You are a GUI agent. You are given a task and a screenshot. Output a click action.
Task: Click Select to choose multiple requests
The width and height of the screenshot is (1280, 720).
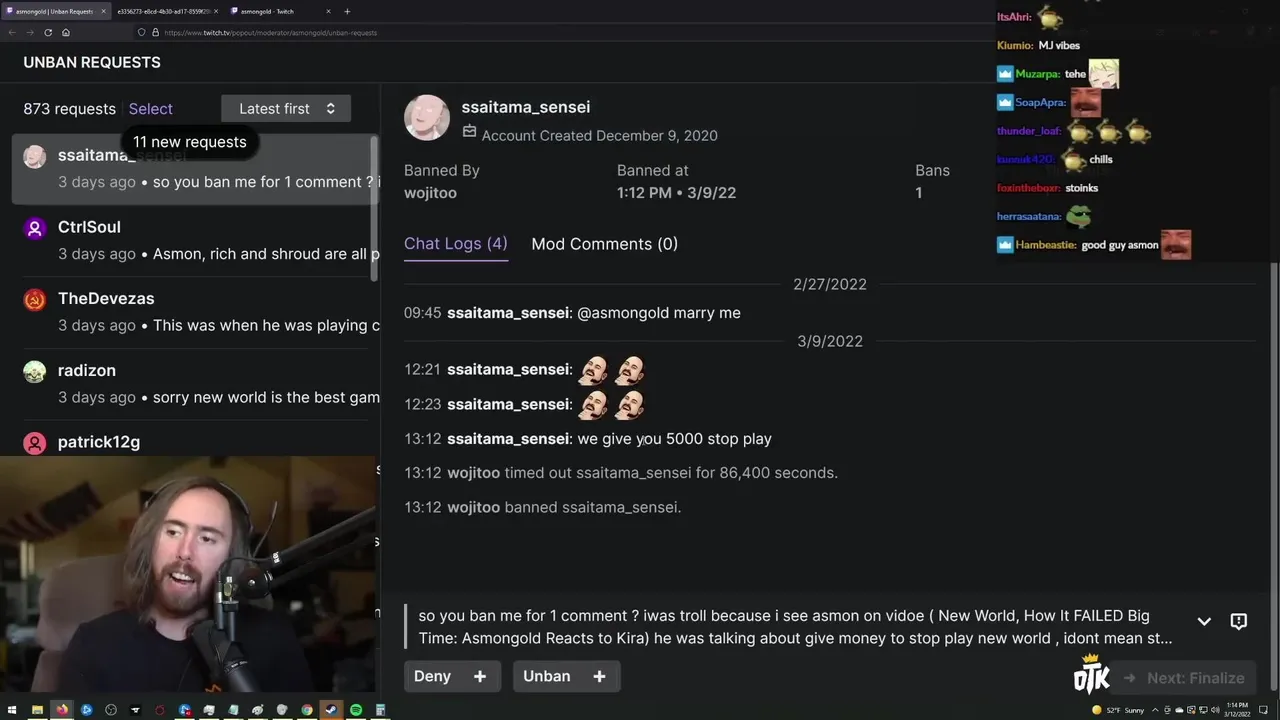[x=151, y=109]
